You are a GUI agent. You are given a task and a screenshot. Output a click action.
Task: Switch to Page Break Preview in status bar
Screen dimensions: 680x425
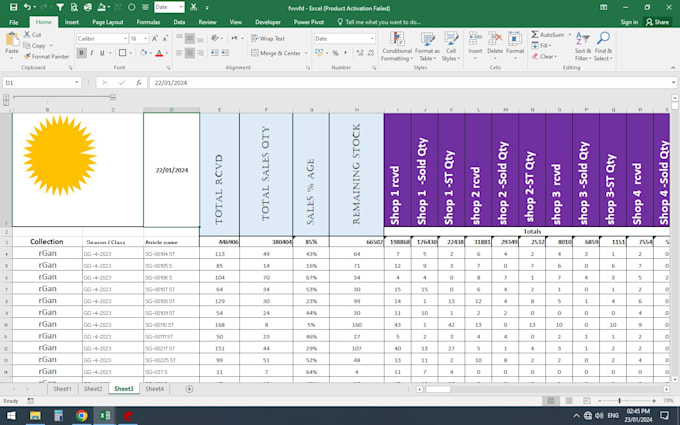pyautogui.click(x=587, y=401)
